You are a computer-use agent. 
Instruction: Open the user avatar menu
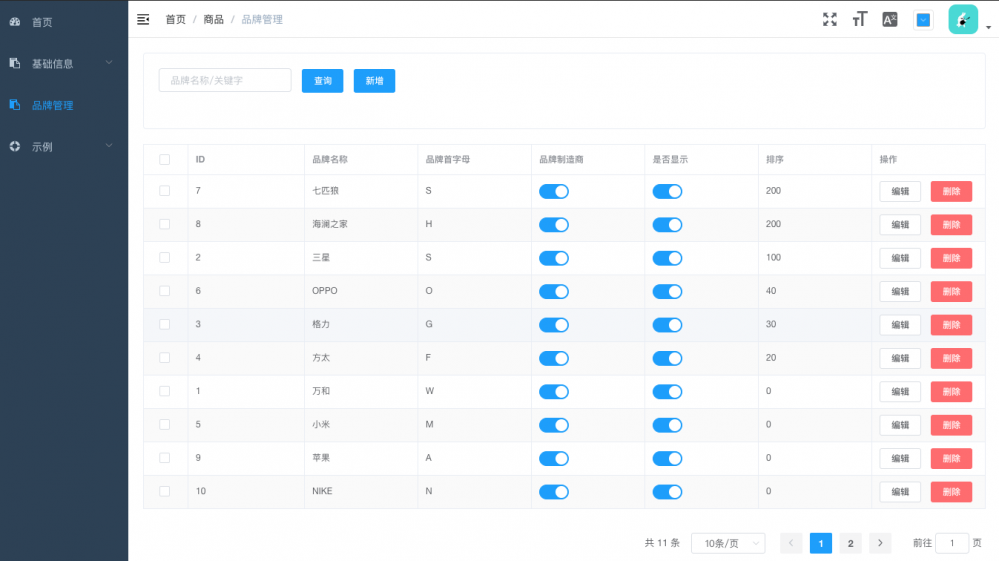[963, 20]
